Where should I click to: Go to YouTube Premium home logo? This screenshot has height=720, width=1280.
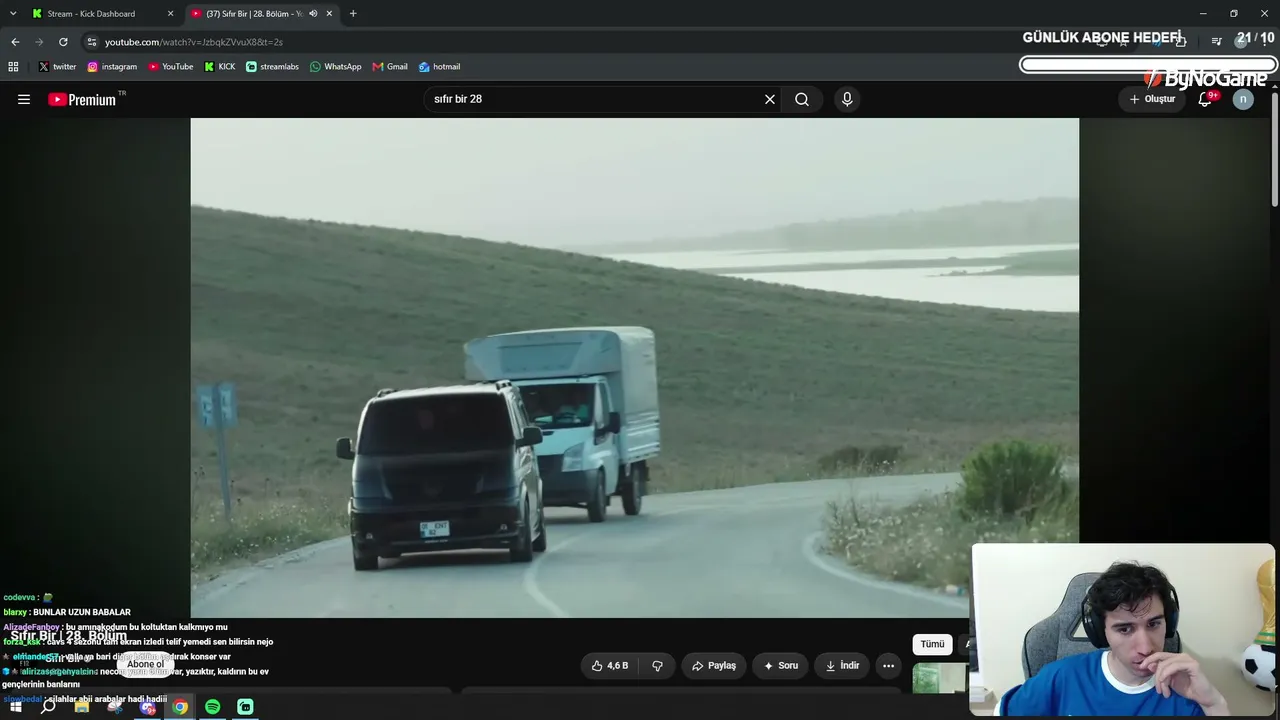(x=83, y=99)
